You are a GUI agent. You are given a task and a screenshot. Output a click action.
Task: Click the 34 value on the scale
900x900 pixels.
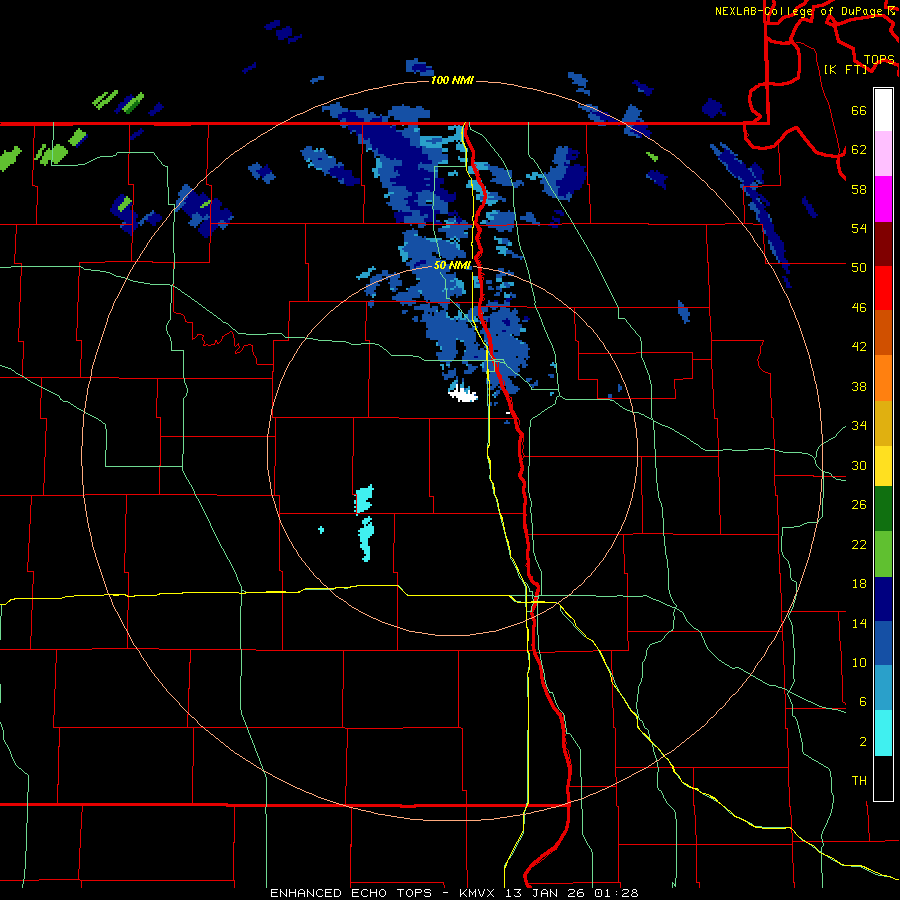tap(859, 425)
